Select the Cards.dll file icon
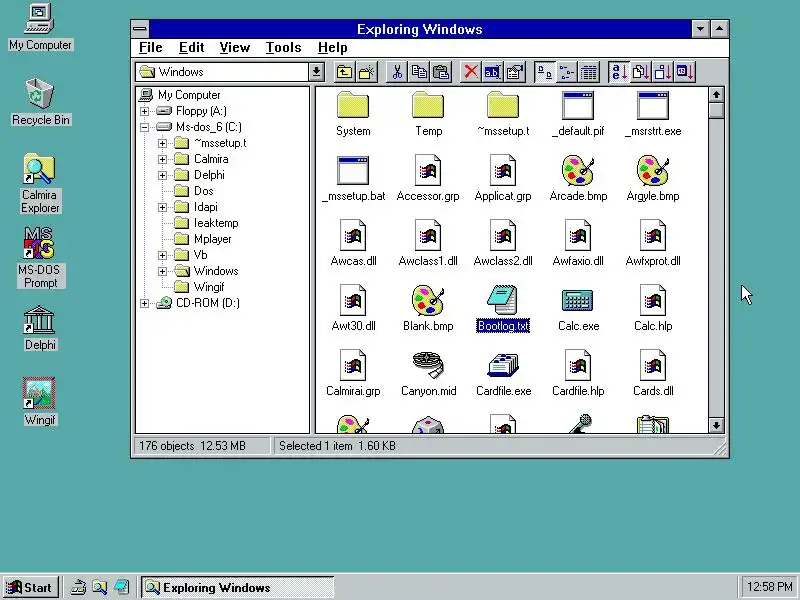 [x=653, y=365]
